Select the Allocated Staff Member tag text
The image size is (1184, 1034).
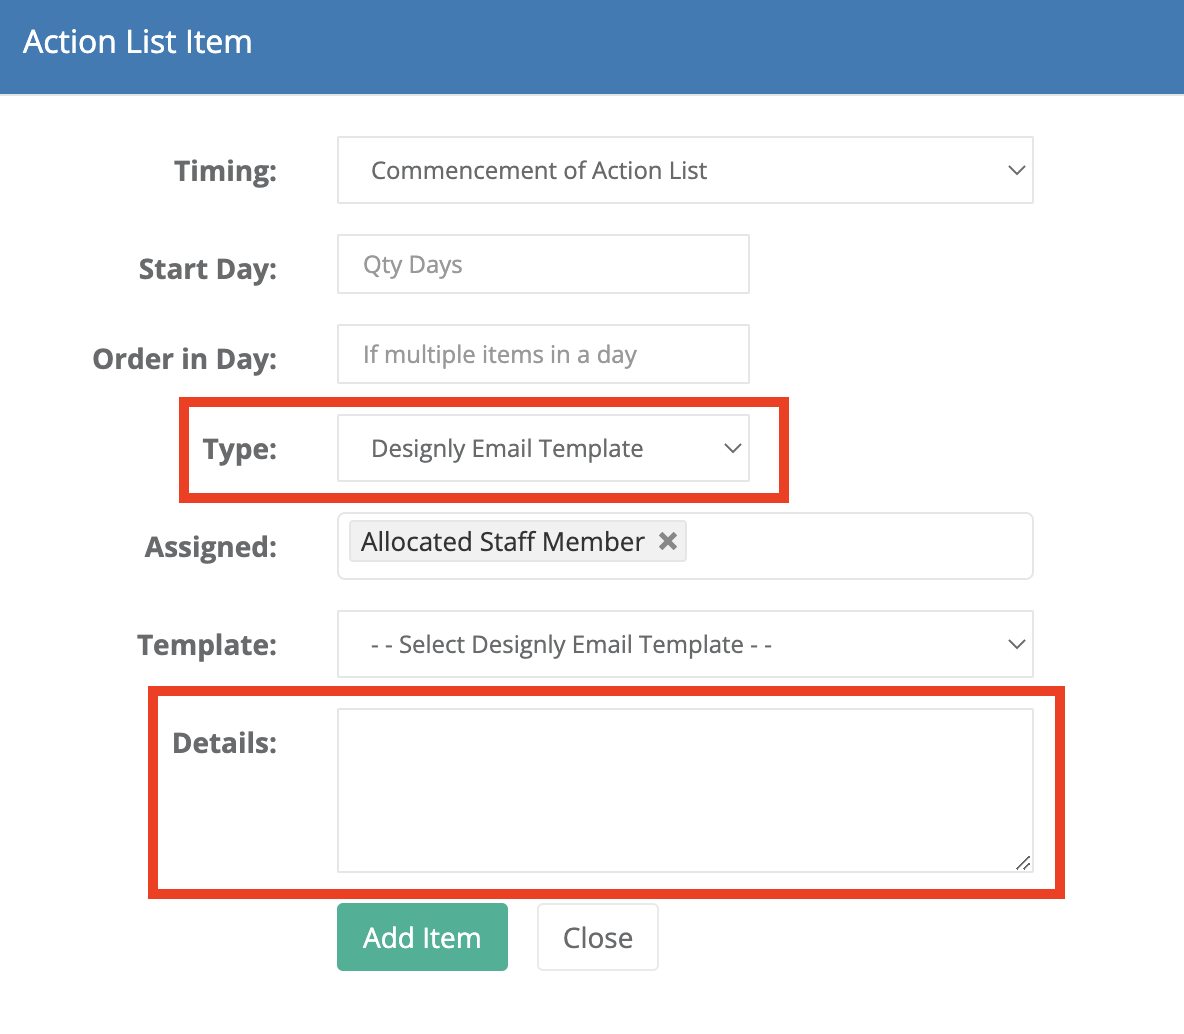coord(502,542)
